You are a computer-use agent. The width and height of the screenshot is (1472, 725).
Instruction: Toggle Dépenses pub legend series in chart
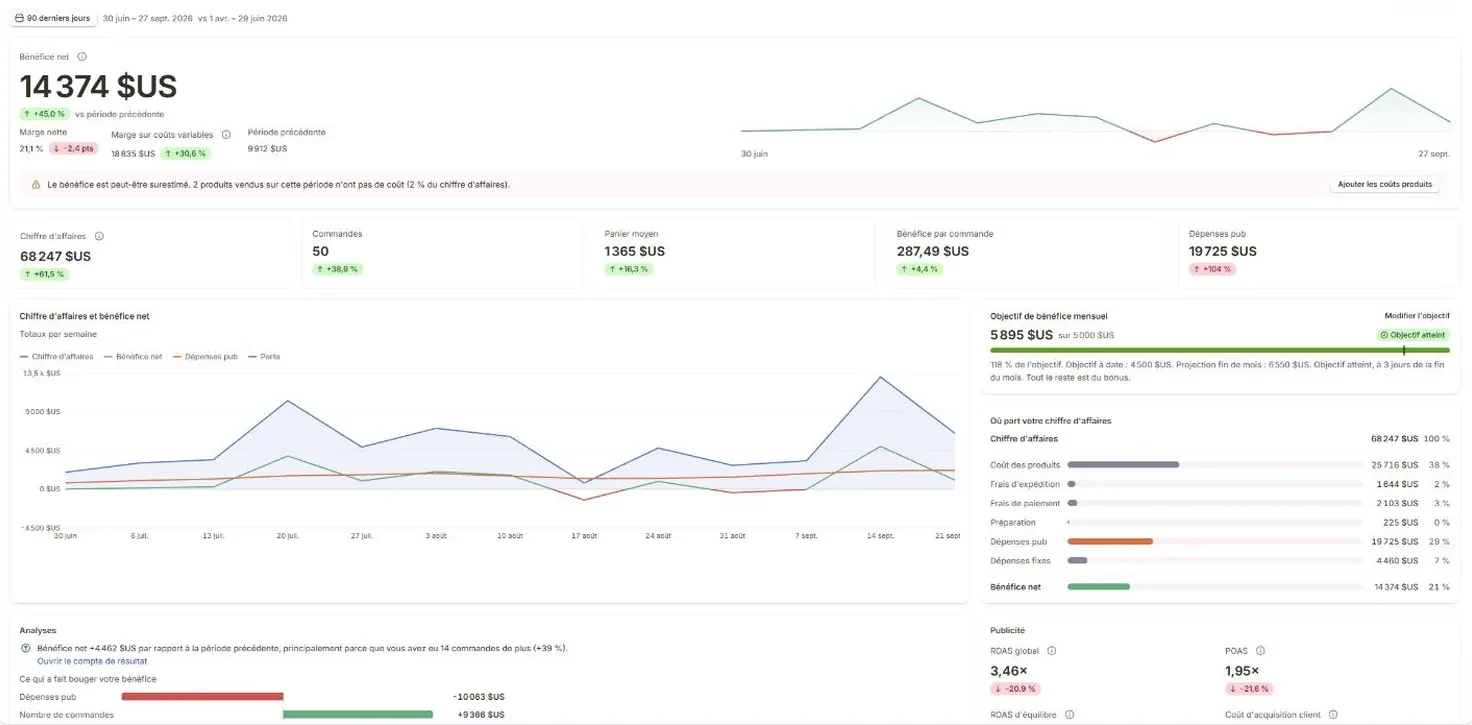[x=205, y=356]
